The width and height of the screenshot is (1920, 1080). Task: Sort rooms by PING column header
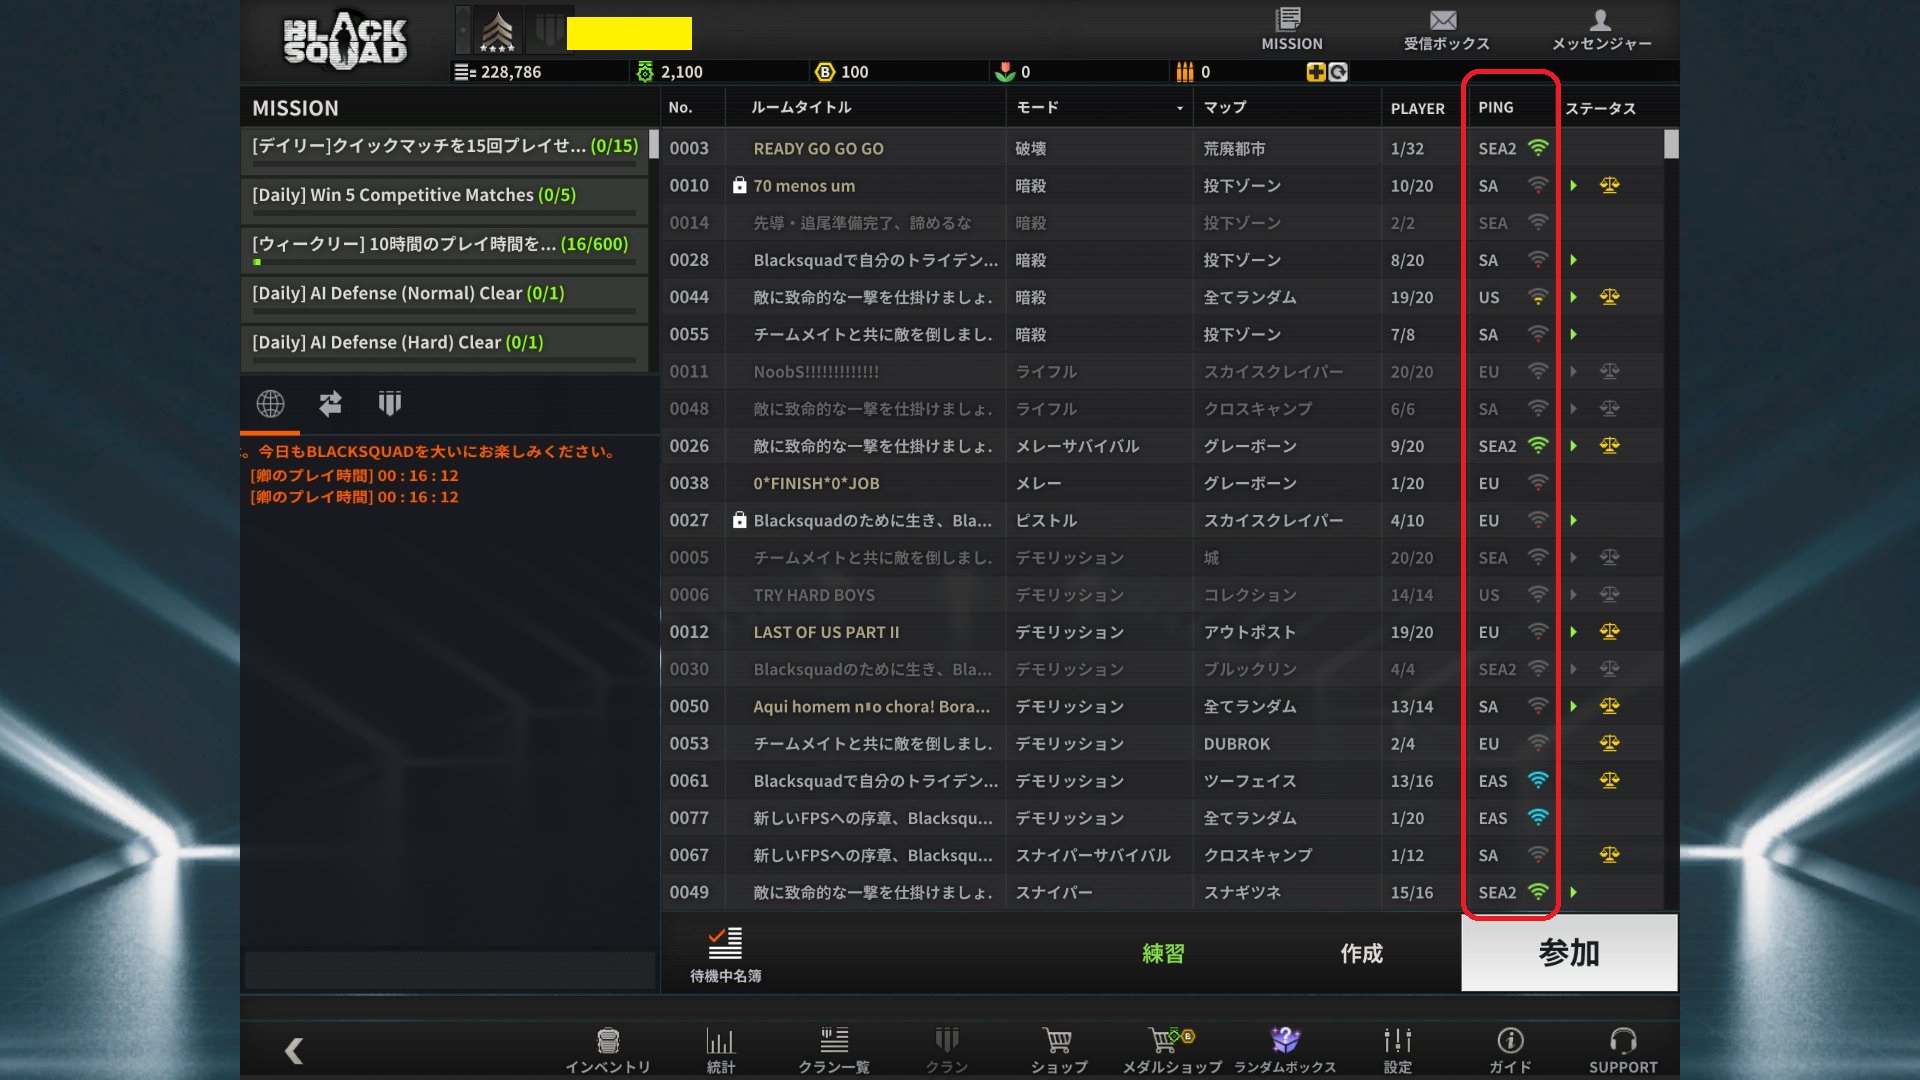pyautogui.click(x=1496, y=107)
